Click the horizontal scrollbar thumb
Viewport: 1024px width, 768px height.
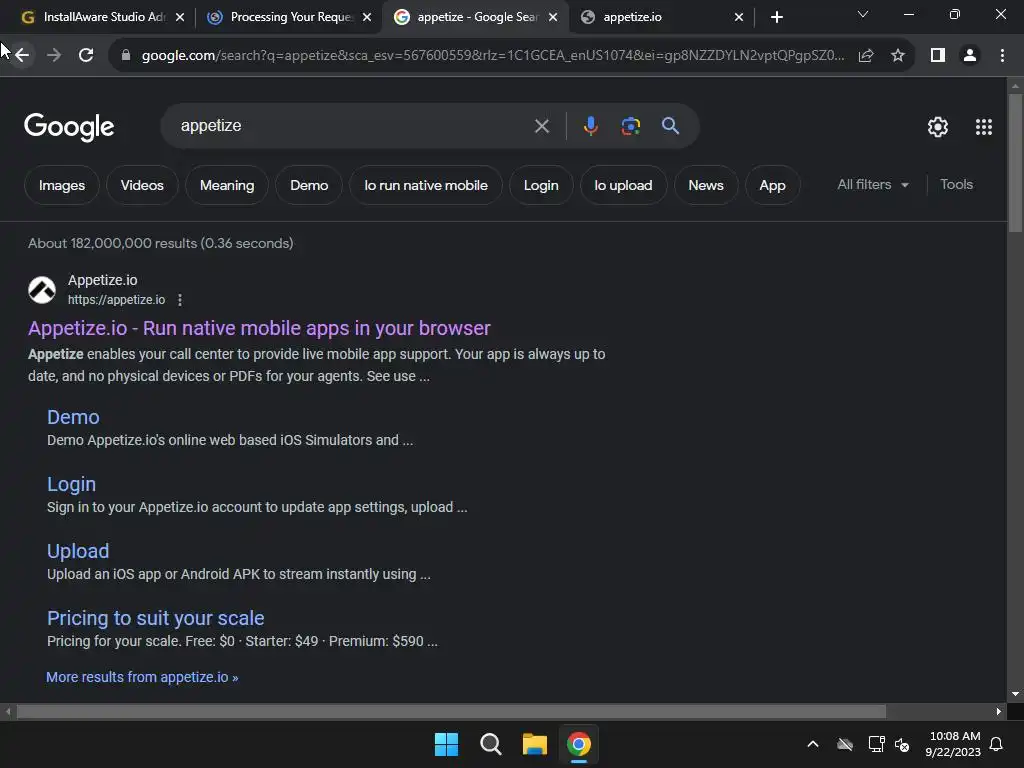[x=451, y=711]
